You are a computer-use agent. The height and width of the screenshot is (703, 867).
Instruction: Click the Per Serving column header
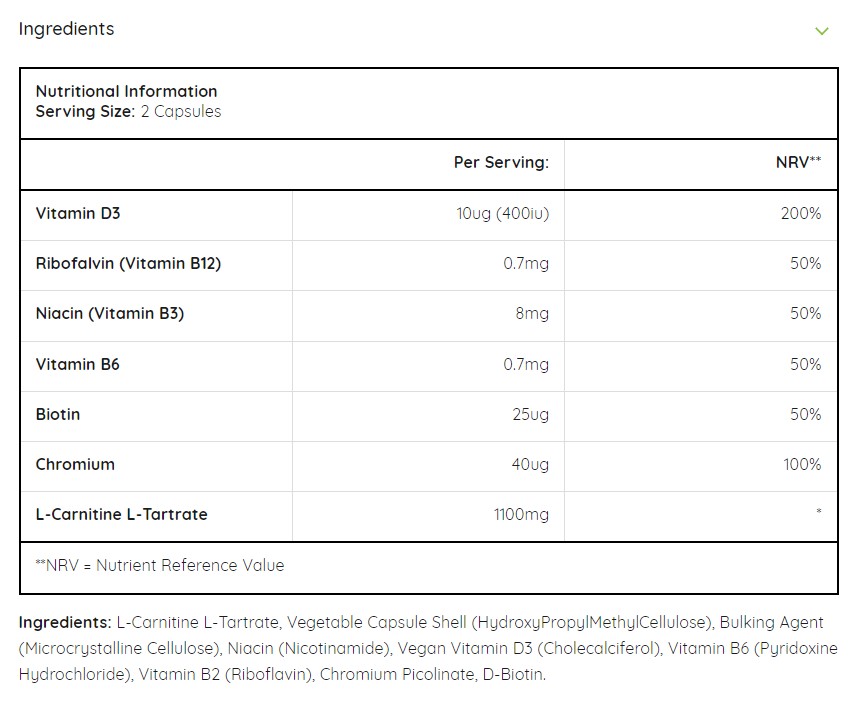click(x=501, y=162)
